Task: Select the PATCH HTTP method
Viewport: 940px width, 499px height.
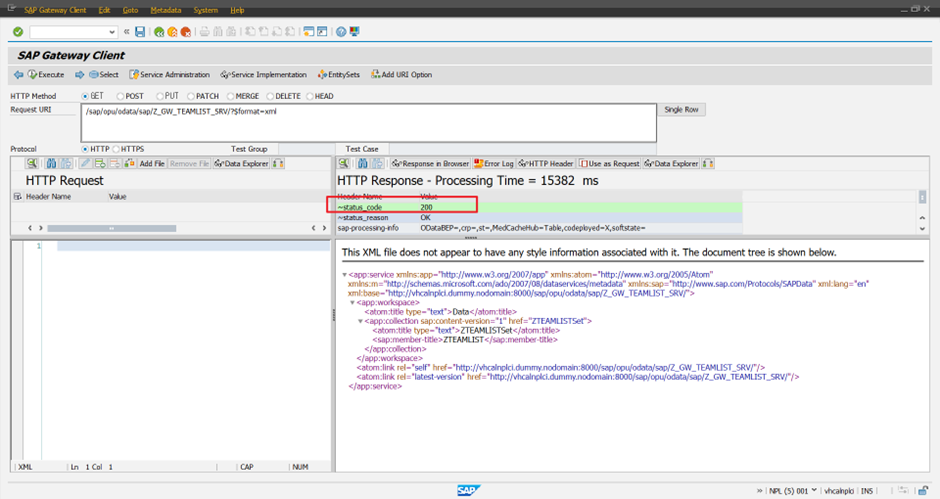Action: pyautogui.click(x=191, y=96)
